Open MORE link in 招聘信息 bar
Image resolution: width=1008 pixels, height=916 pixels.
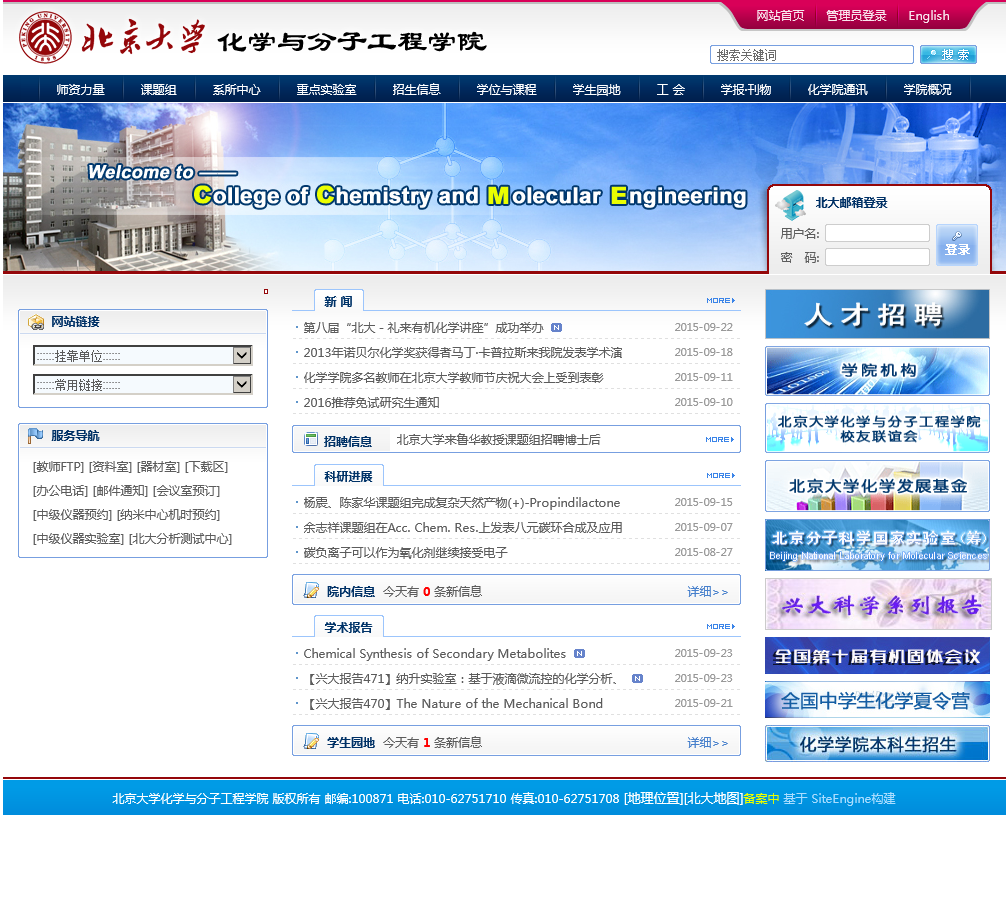(719, 440)
